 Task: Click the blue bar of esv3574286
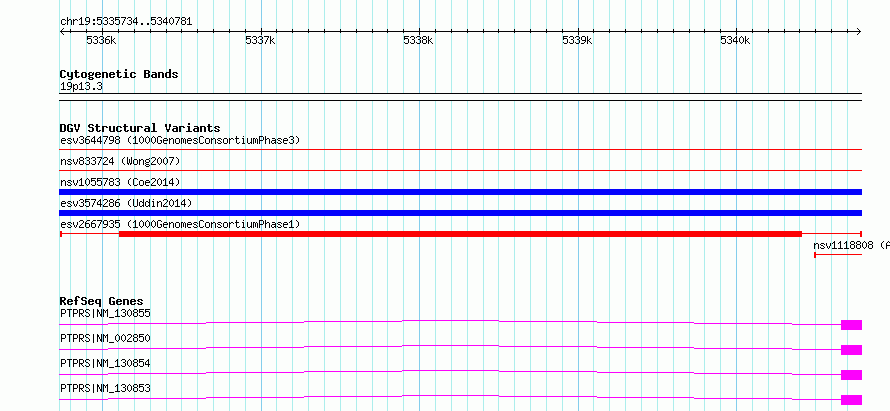point(461,213)
